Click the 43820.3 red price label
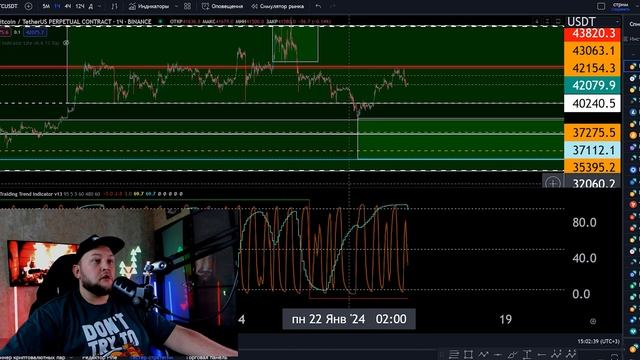 592,34
